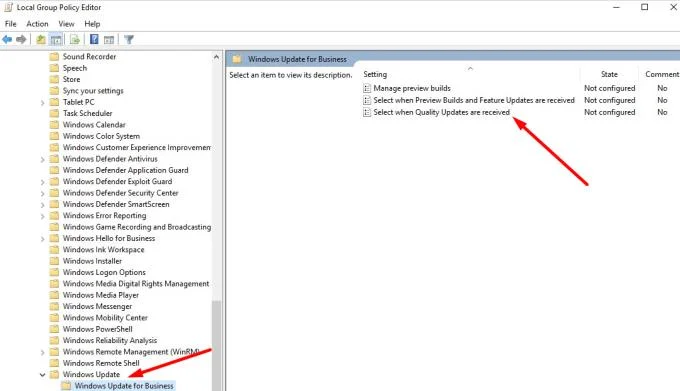Maximize the Local Group Policy Editor window
This screenshot has height=391, width=680.
644,7
